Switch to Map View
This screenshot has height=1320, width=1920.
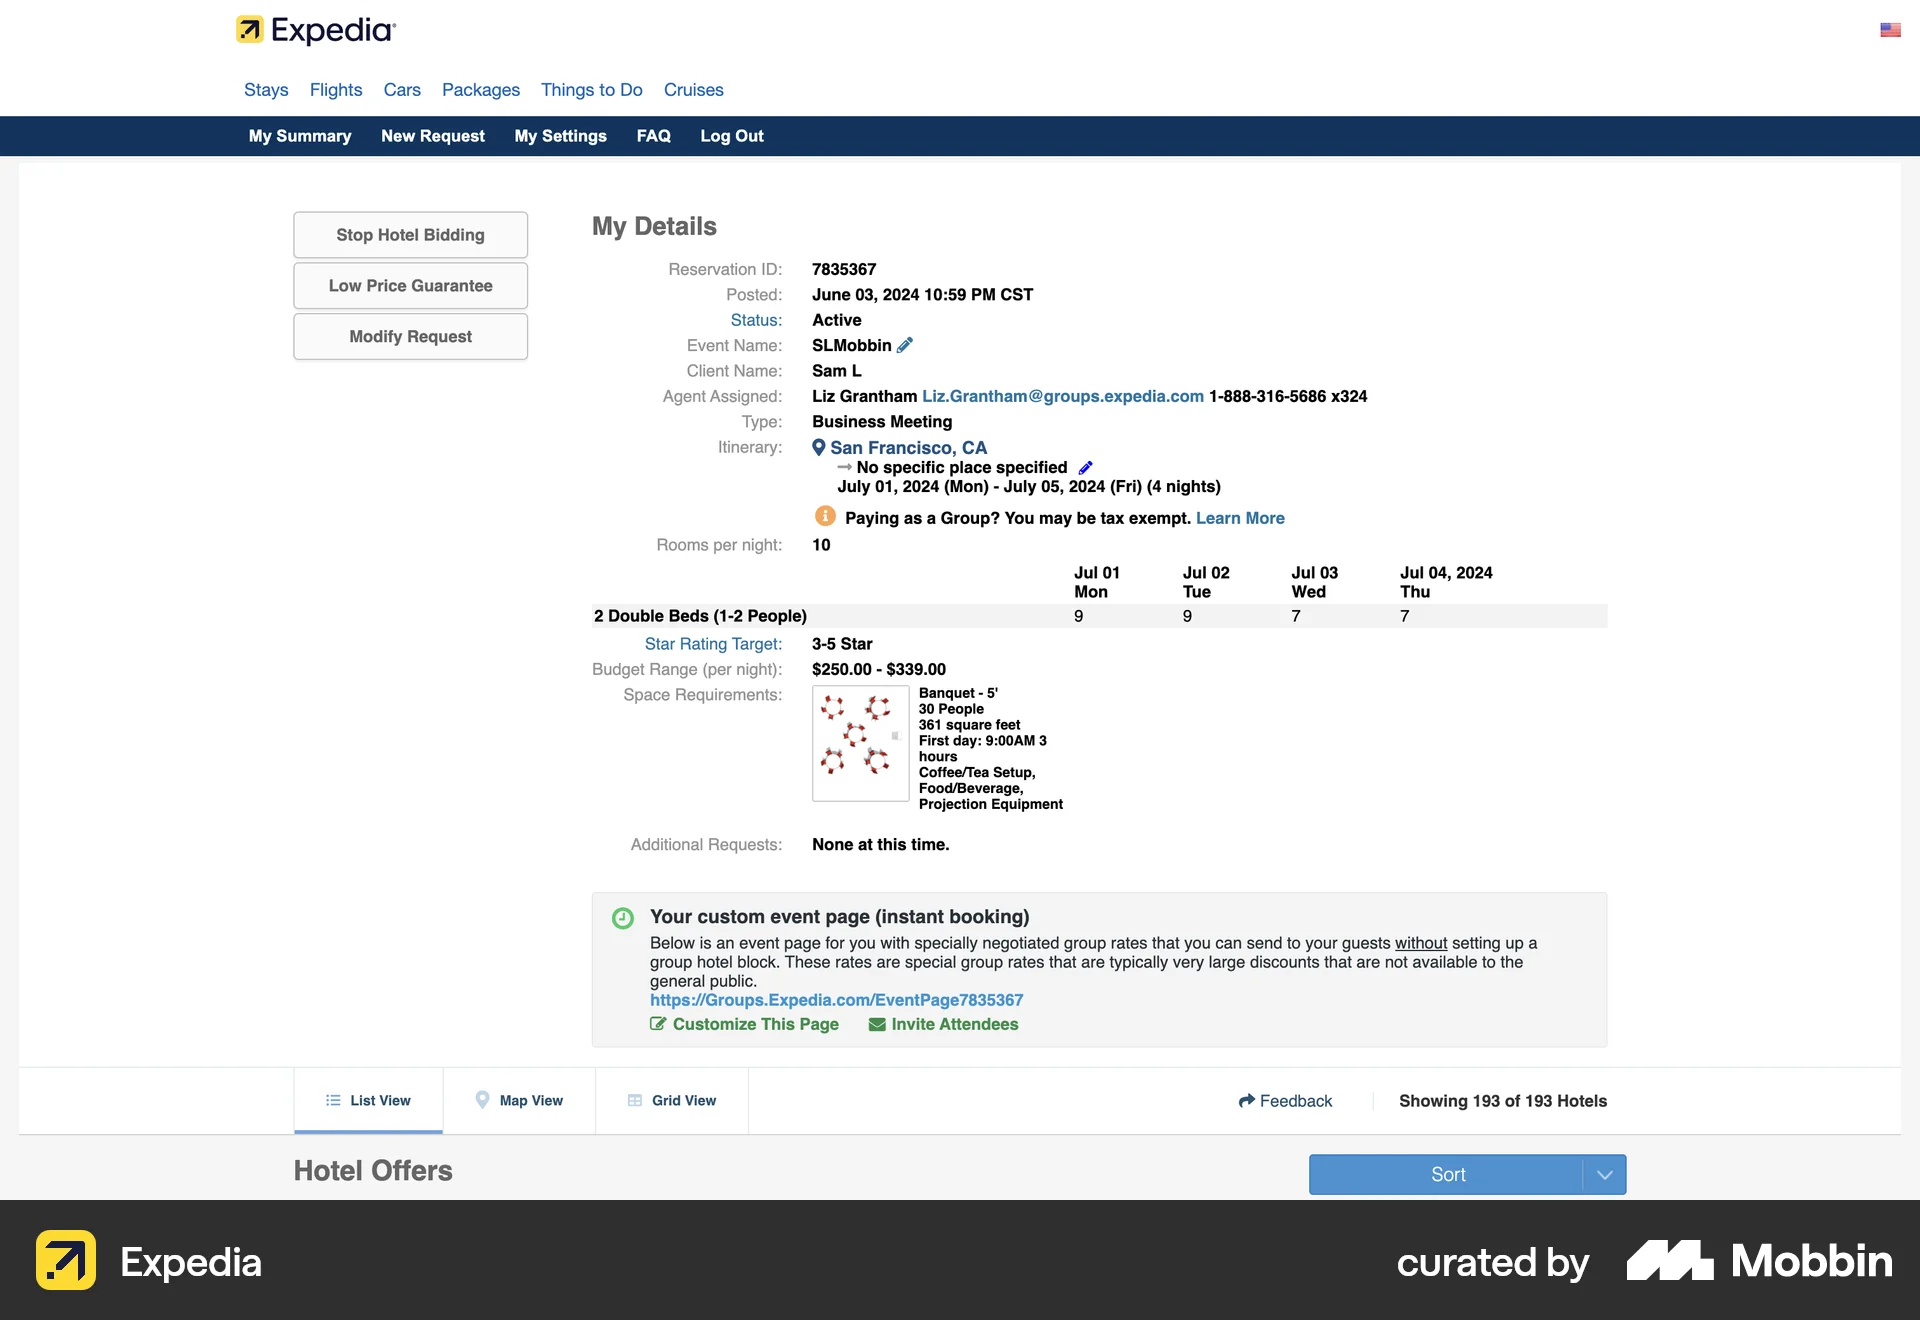(x=530, y=1100)
